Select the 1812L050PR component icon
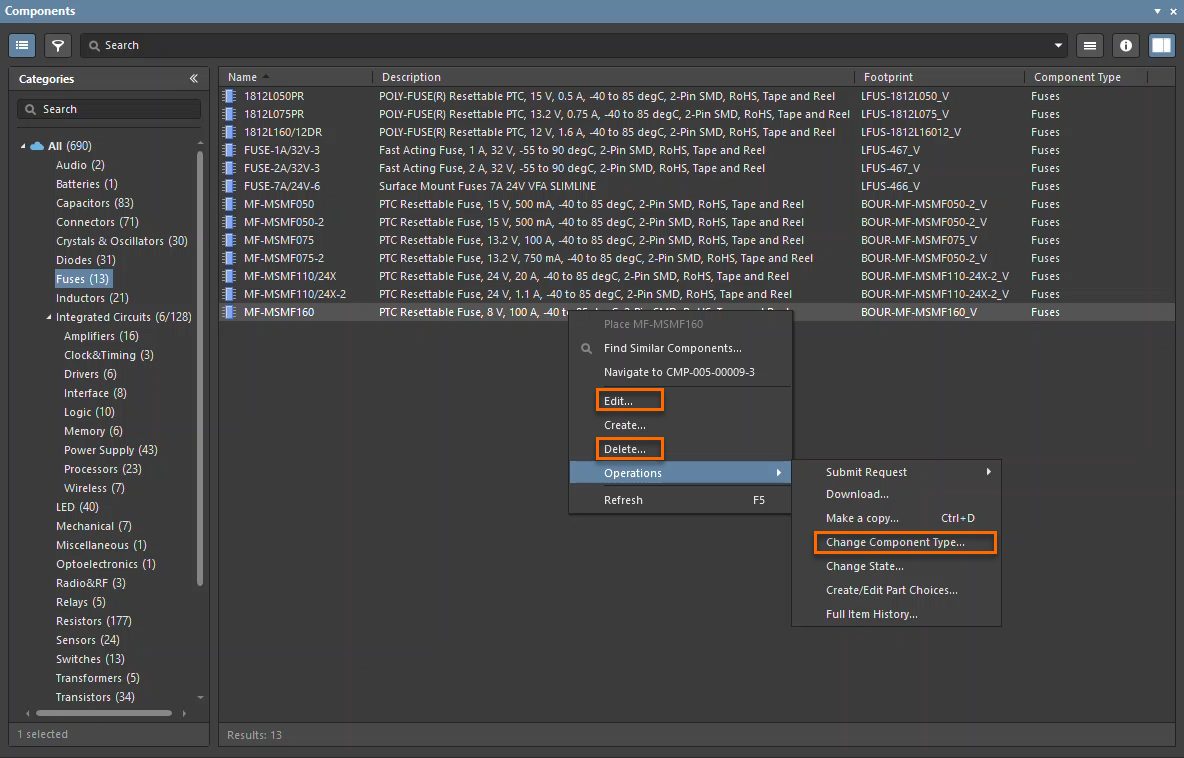The width and height of the screenshot is (1184, 758). (x=230, y=96)
